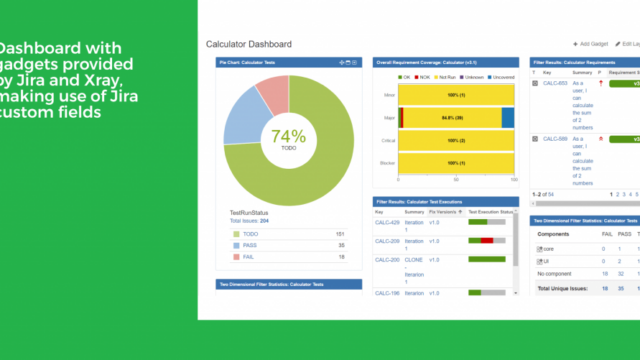
Task: Sort Test Executions by Summary column
Action: 414,212
